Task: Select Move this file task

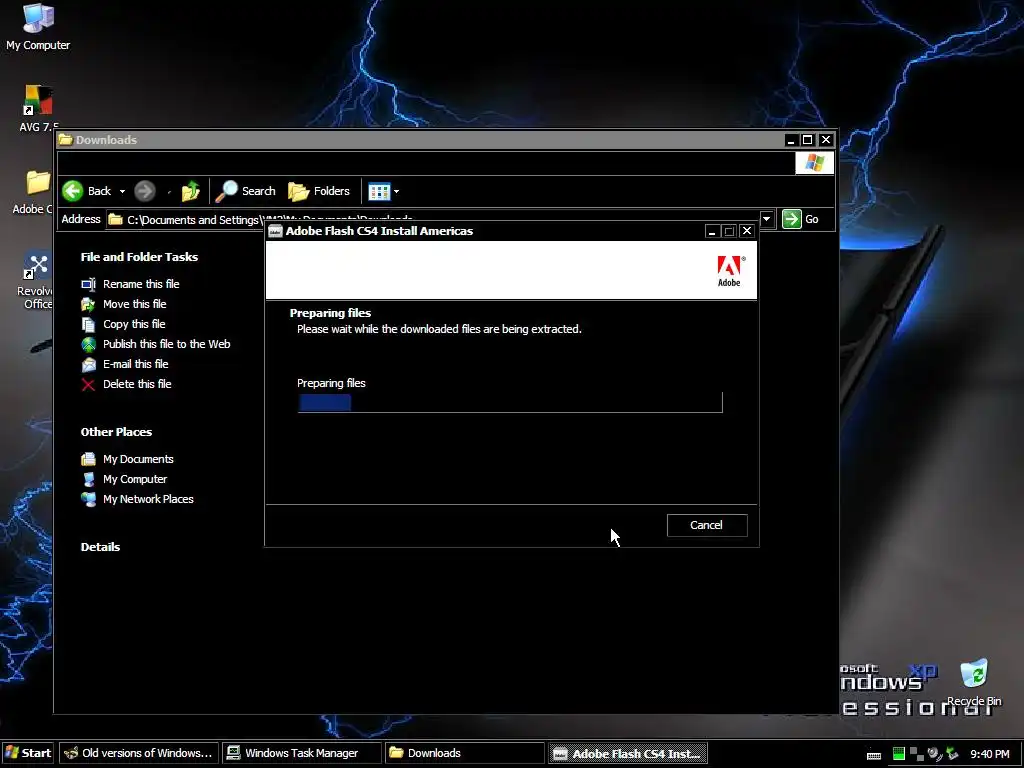Action: pyautogui.click(x=135, y=304)
